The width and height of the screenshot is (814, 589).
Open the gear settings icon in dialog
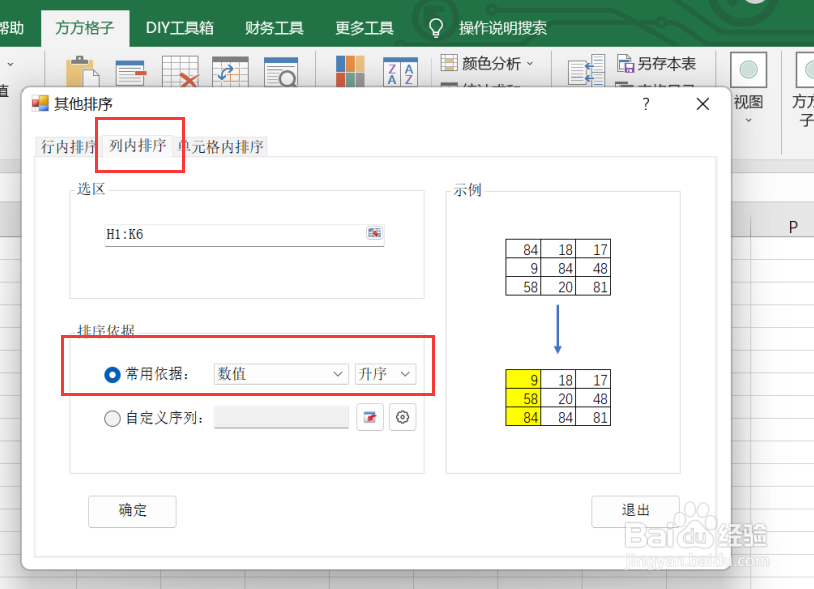pos(402,417)
